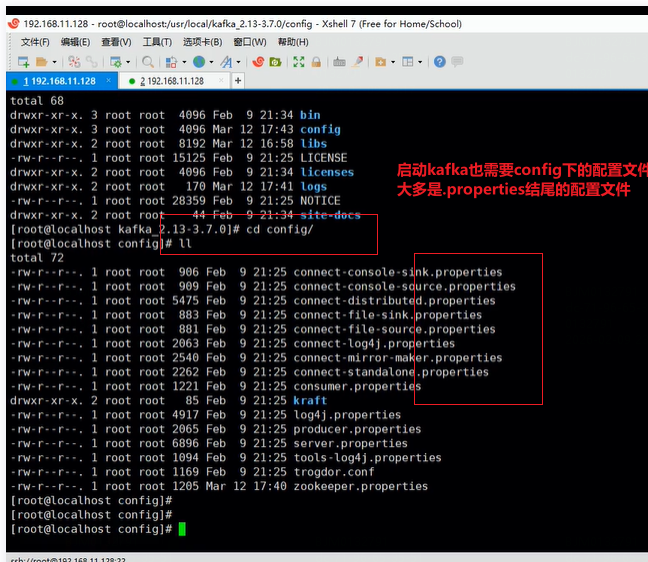Click the 'total 72' line
648x562 pixels.
pos(37,258)
